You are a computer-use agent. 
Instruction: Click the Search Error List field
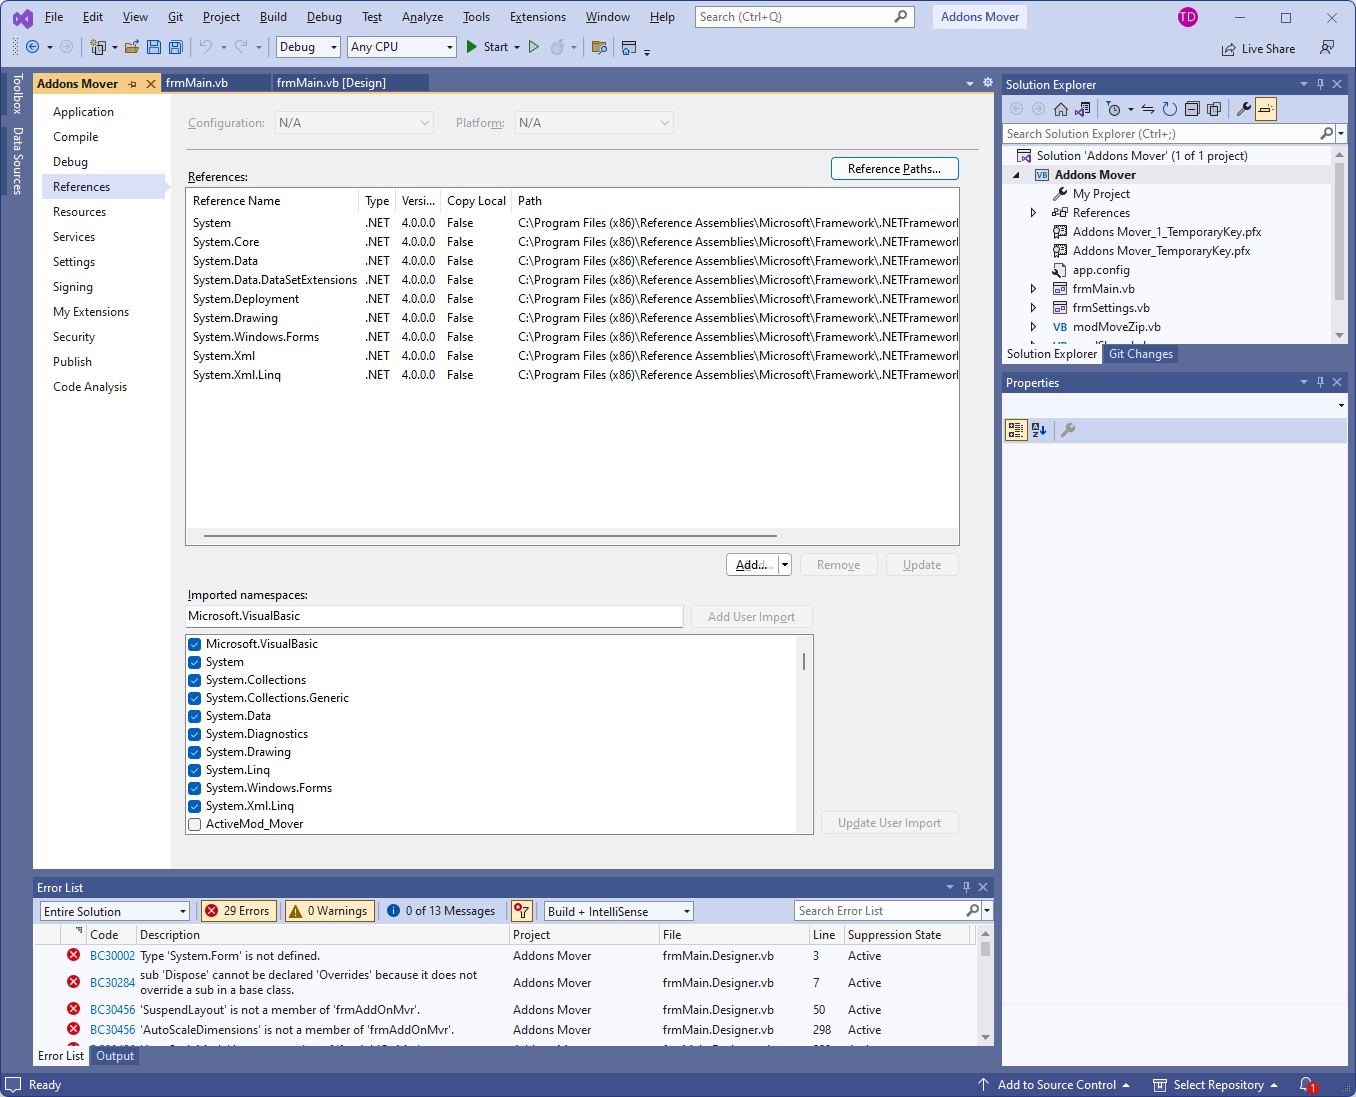coord(880,911)
